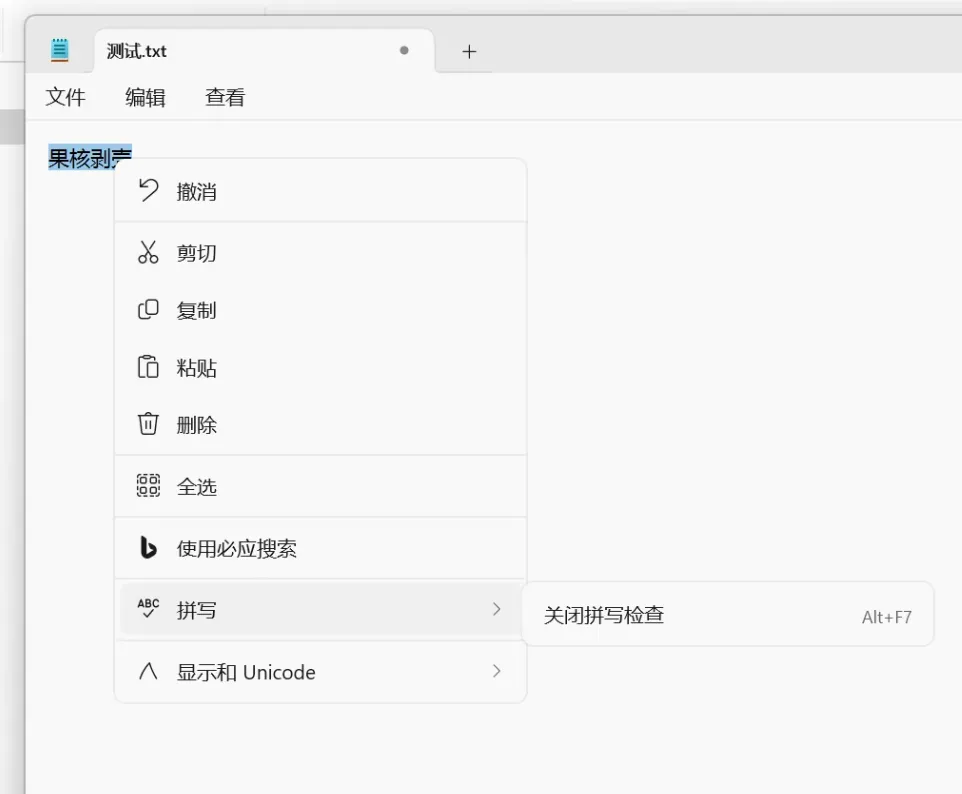Click the highlighted text 果核剥壳
Screen dimensions: 962x794
tap(90, 158)
